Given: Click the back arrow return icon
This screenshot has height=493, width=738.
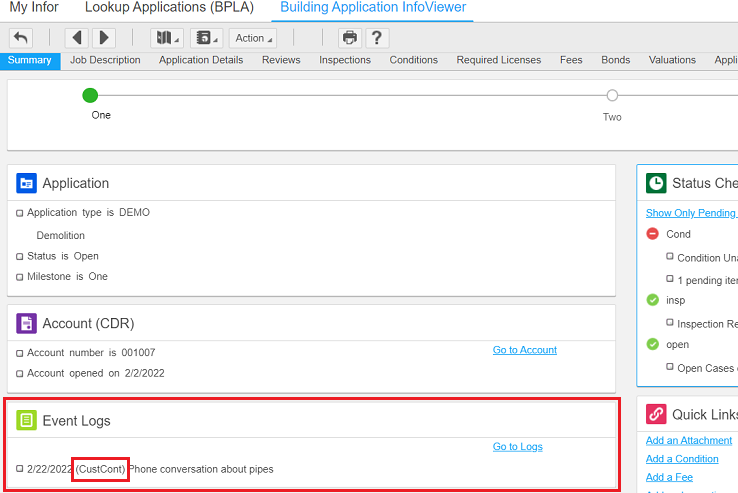Looking at the screenshot, I should [x=21, y=38].
